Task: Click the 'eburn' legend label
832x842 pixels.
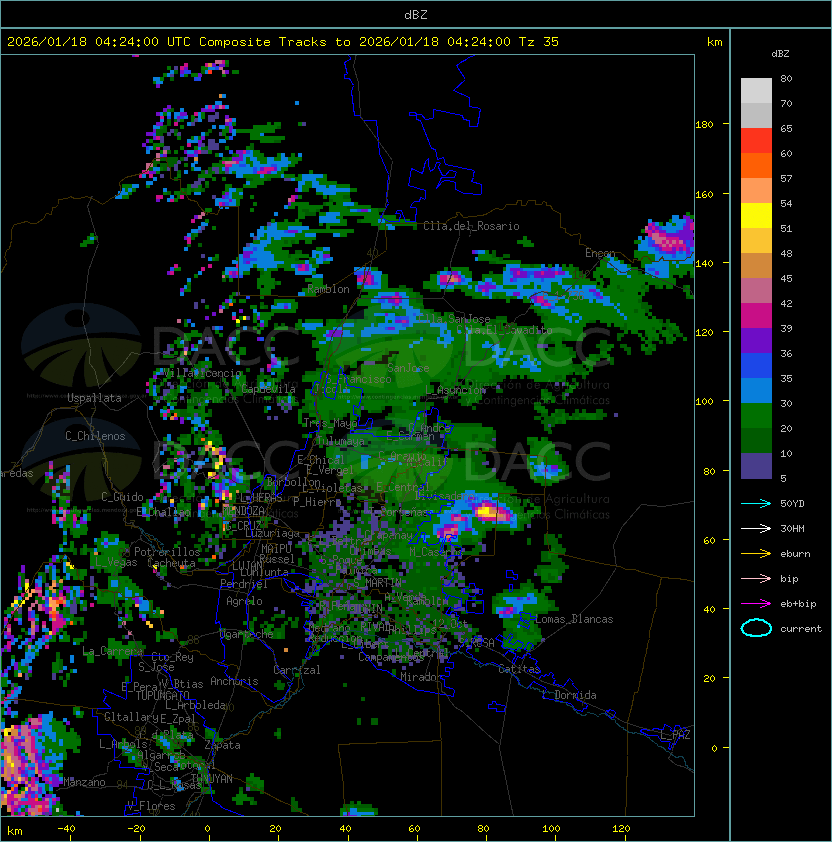Action: (795, 554)
